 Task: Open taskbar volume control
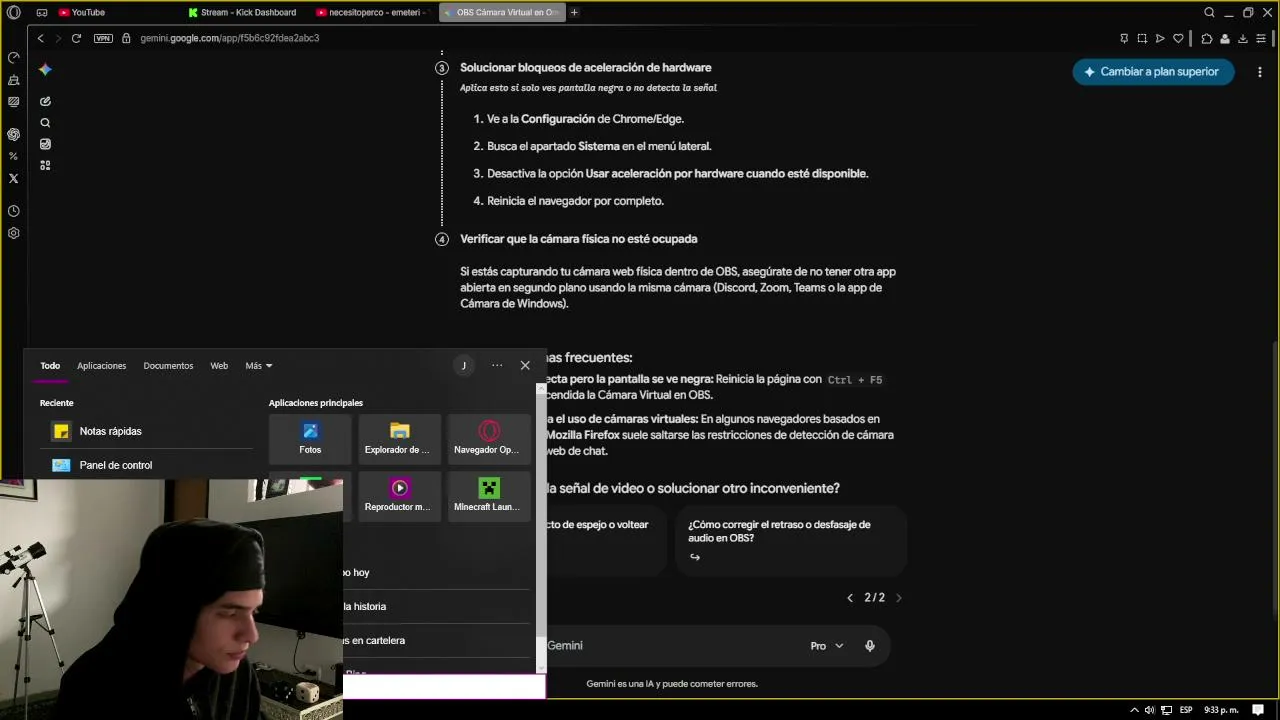coord(1149,710)
